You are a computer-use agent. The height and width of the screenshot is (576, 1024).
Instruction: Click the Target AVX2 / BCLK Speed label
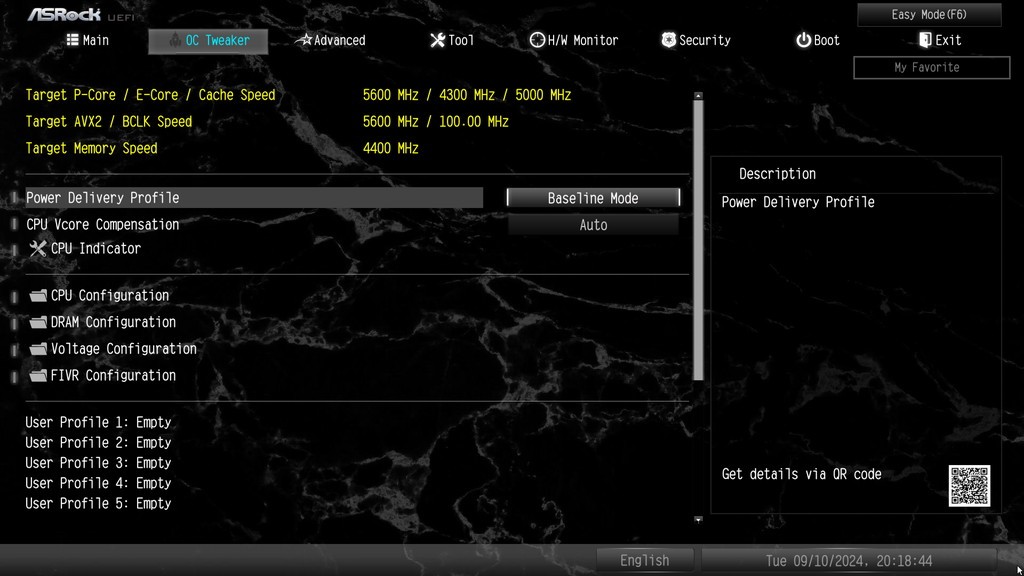(108, 122)
